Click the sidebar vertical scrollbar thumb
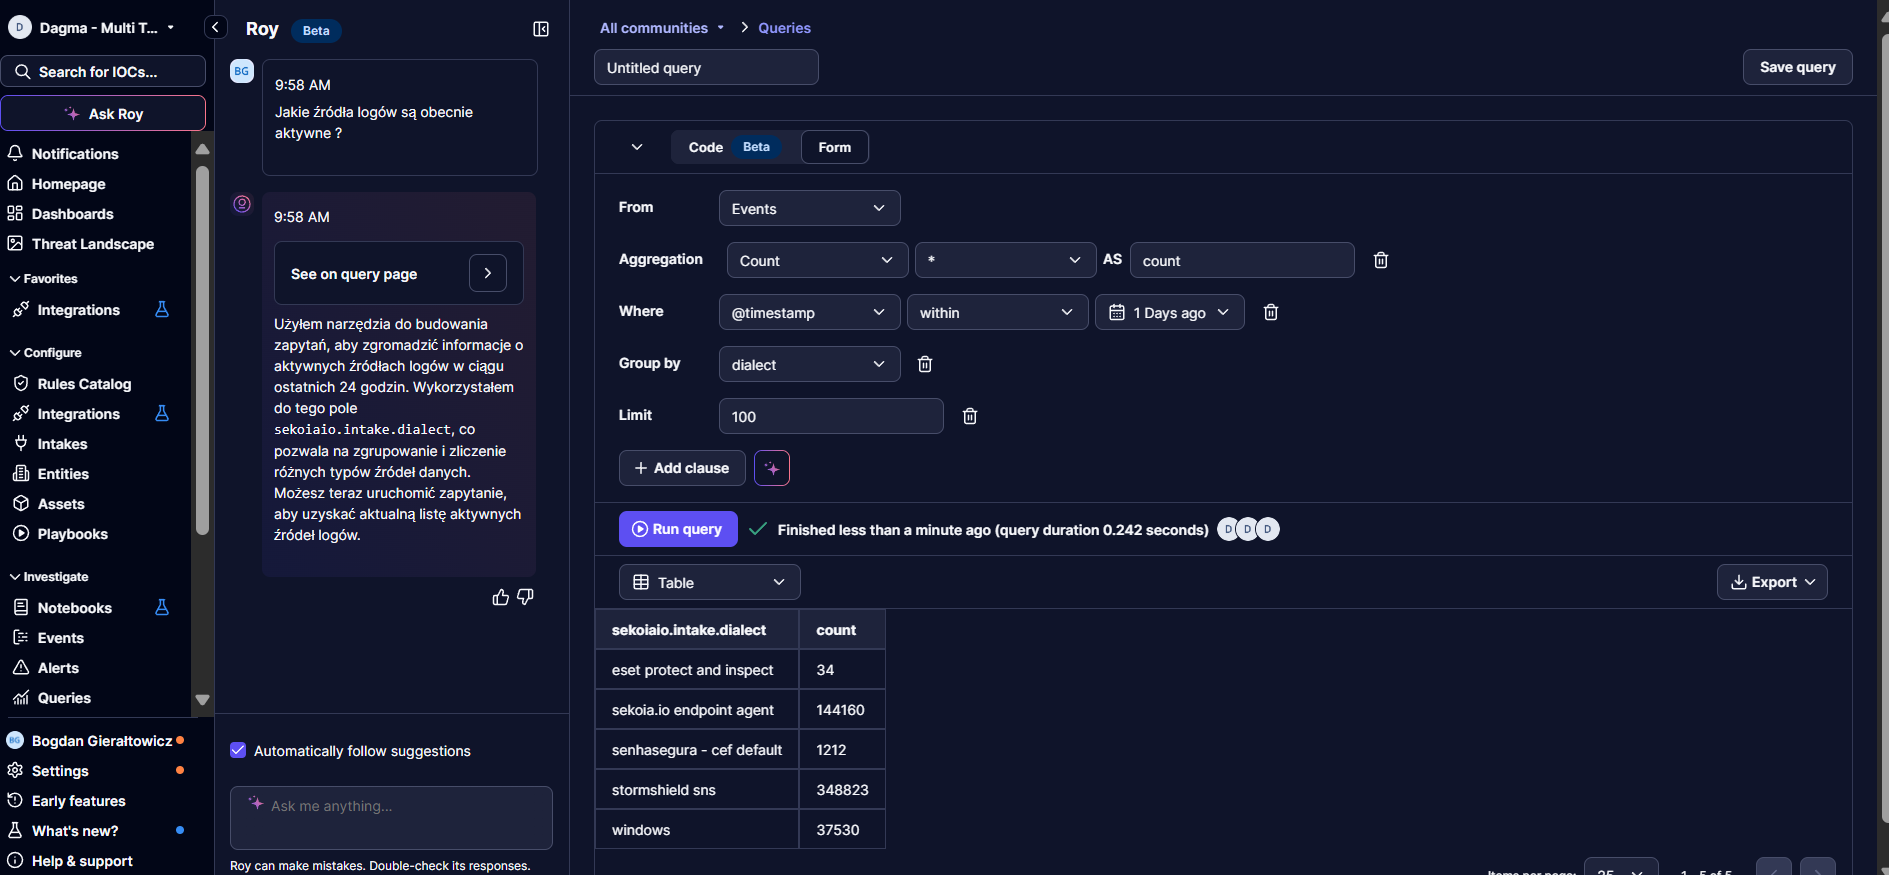The image size is (1889, 875). click(202, 350)
